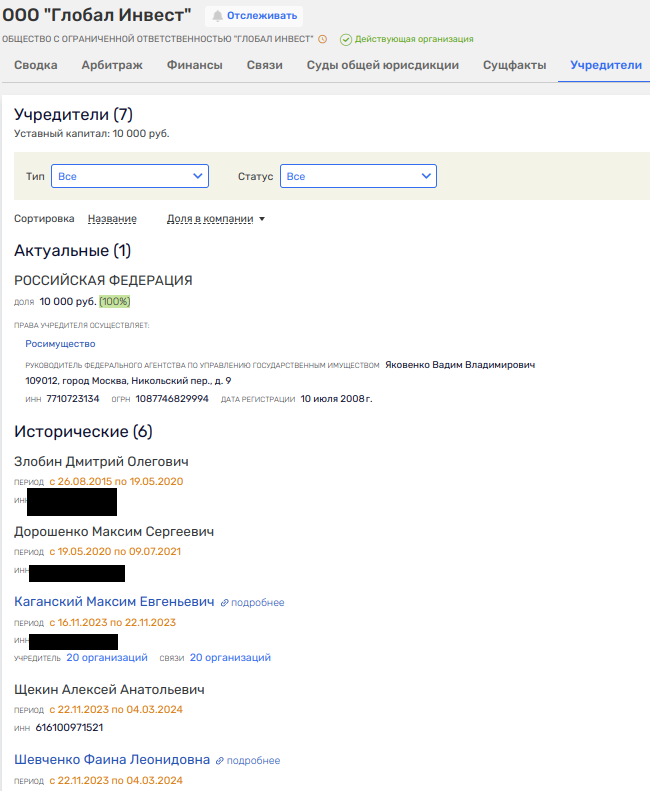
Task: Click the date 10 июля 2008 г.
Action: pyautogui.click(x=336, y=399)
